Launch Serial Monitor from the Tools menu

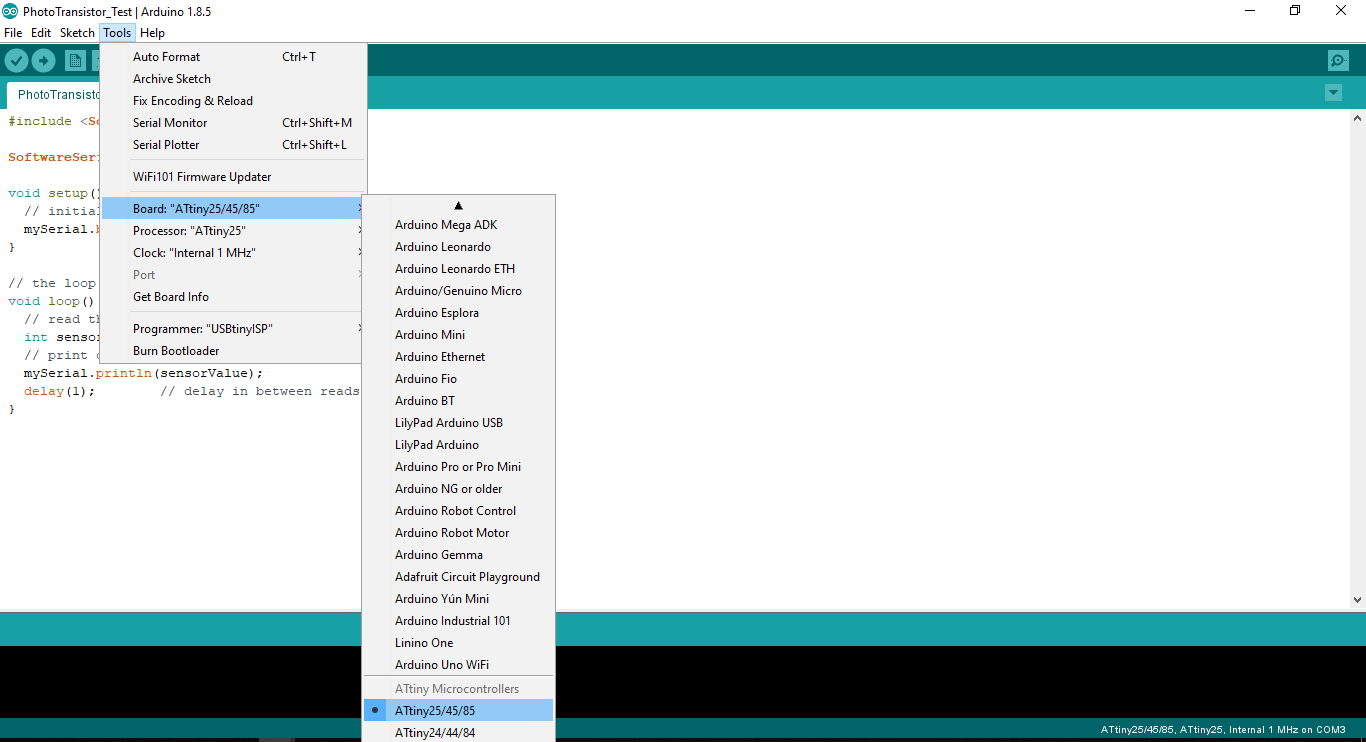coord(234,123)
